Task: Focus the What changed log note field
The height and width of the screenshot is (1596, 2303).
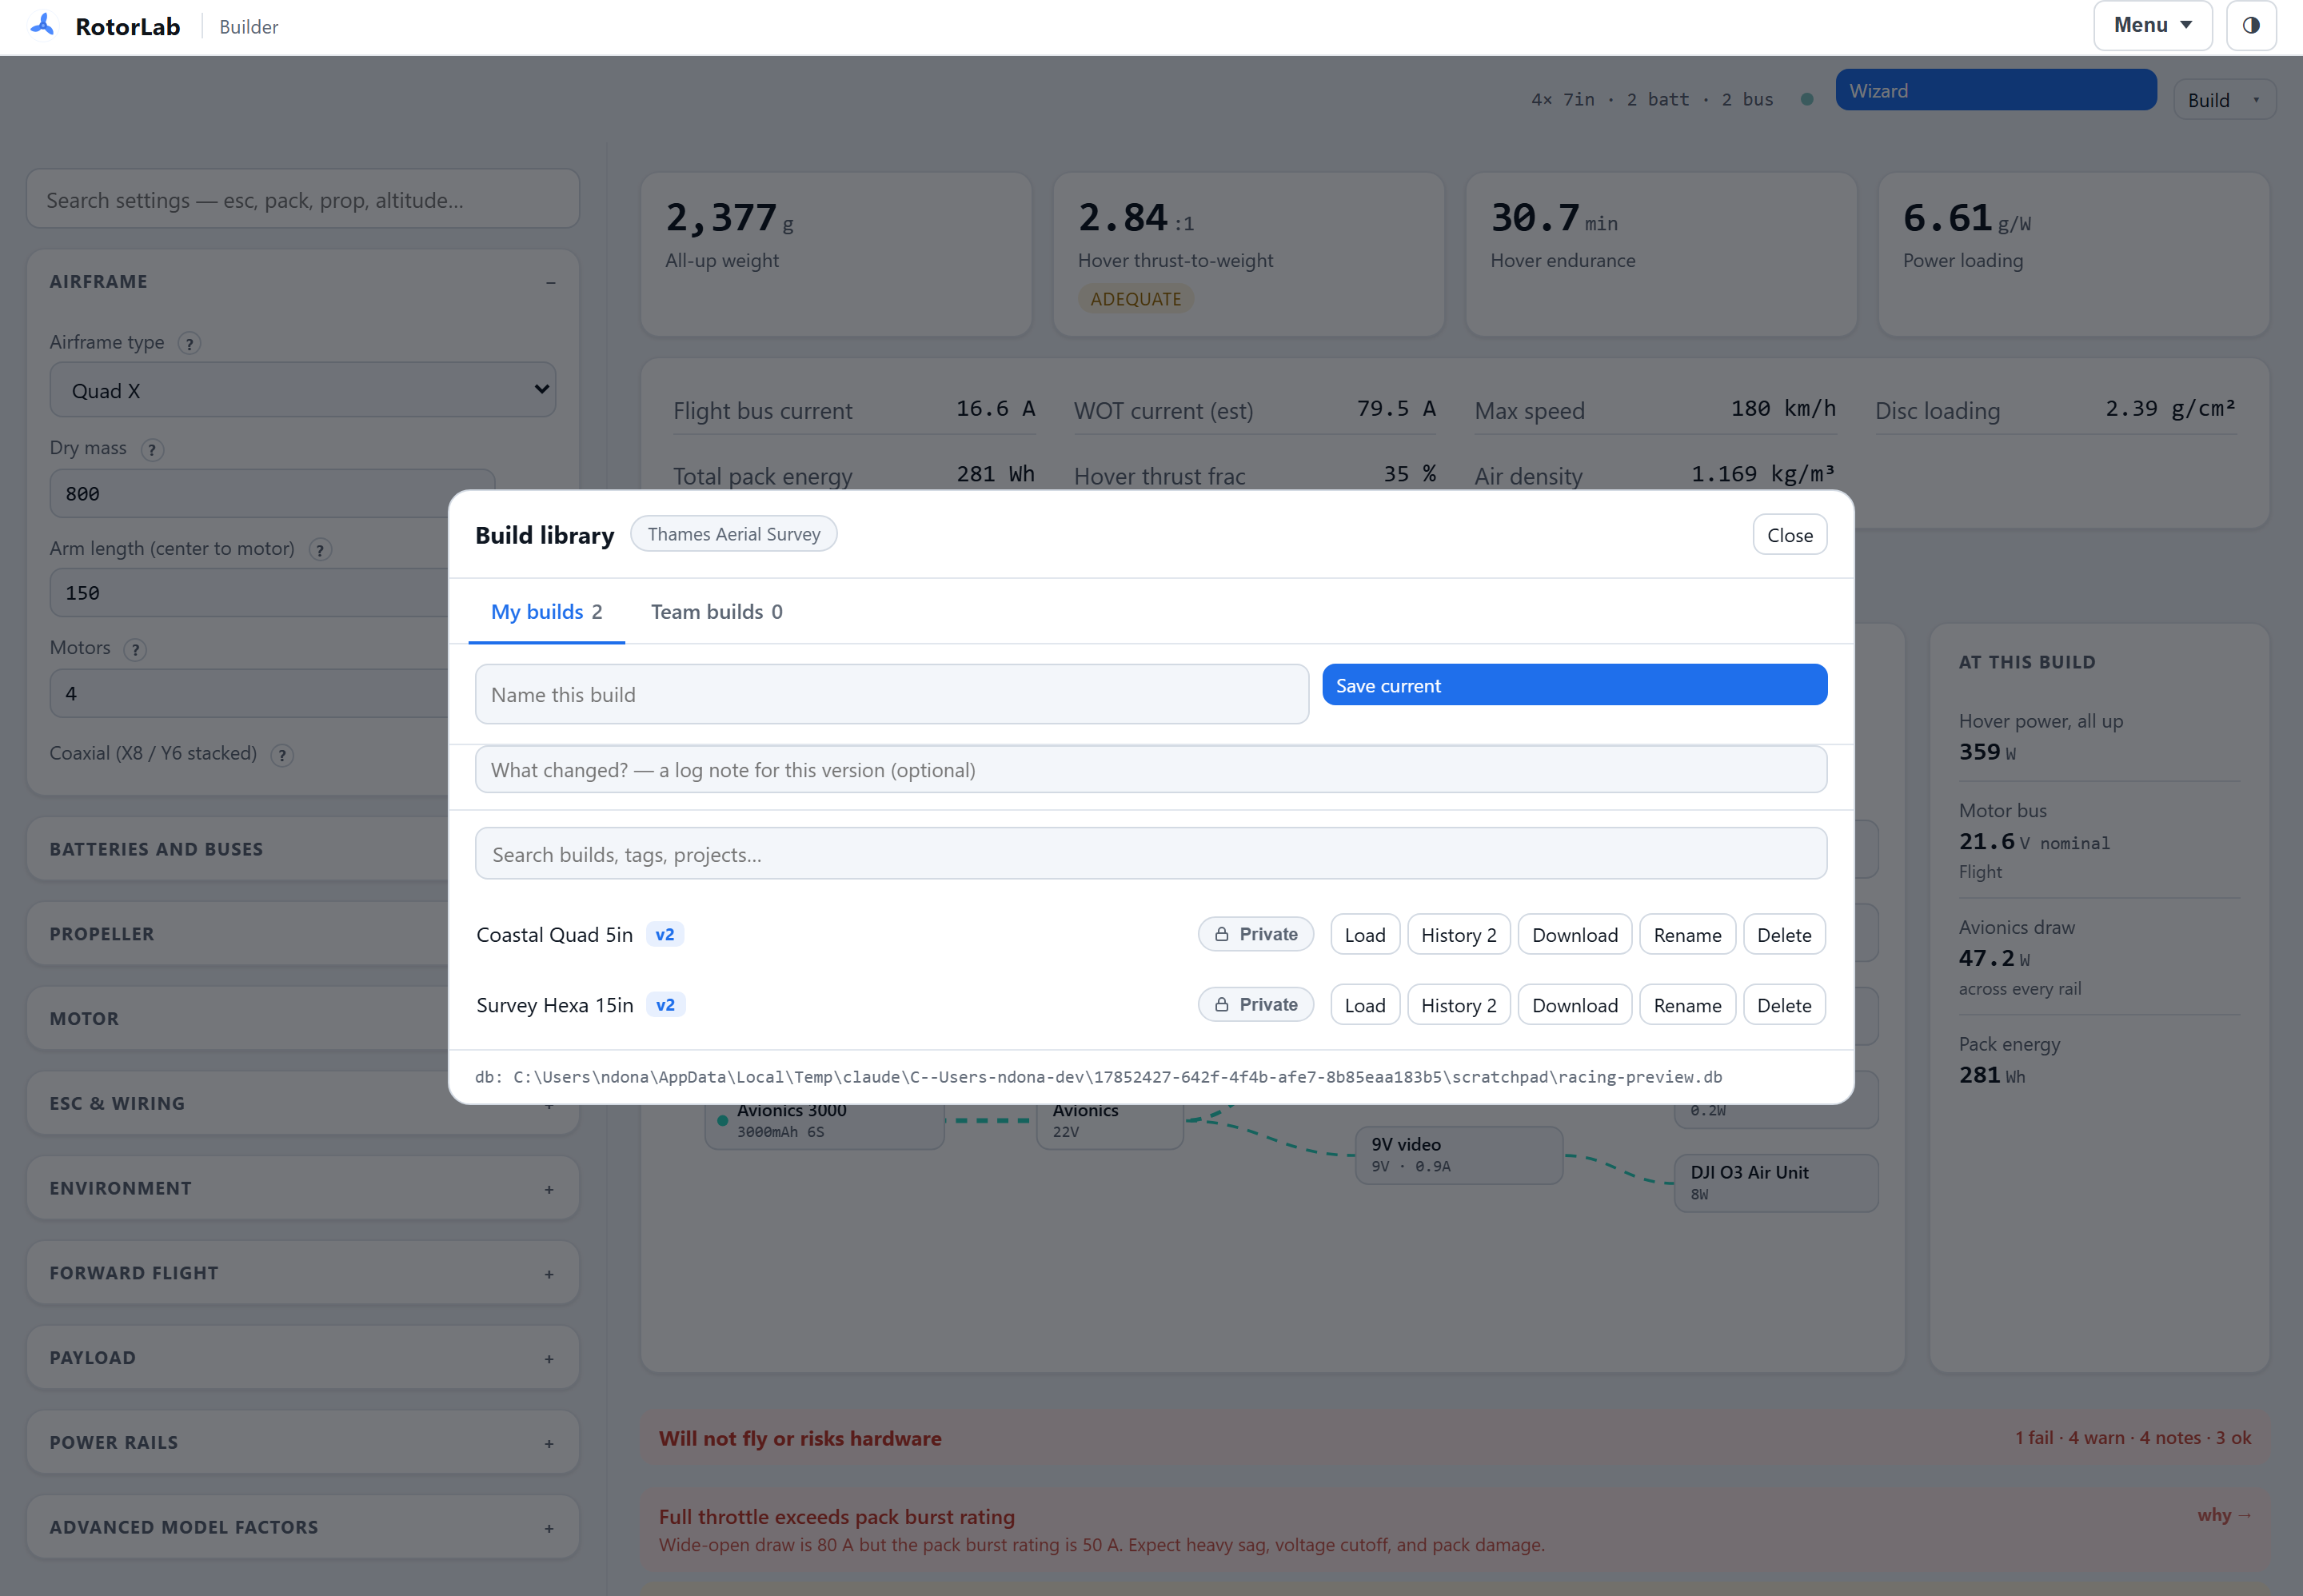Action: [x=1151, y=770]
